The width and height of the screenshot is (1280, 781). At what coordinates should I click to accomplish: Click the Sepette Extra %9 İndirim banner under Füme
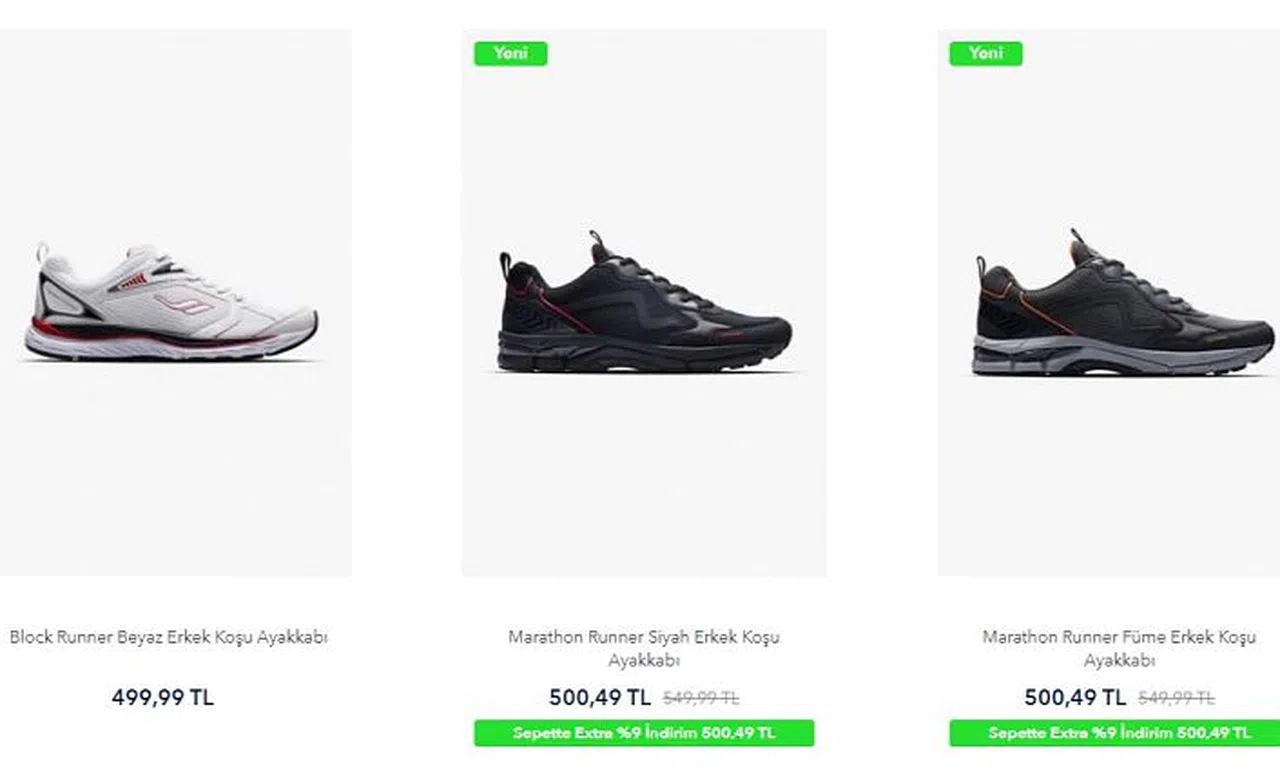point(1119,733)
